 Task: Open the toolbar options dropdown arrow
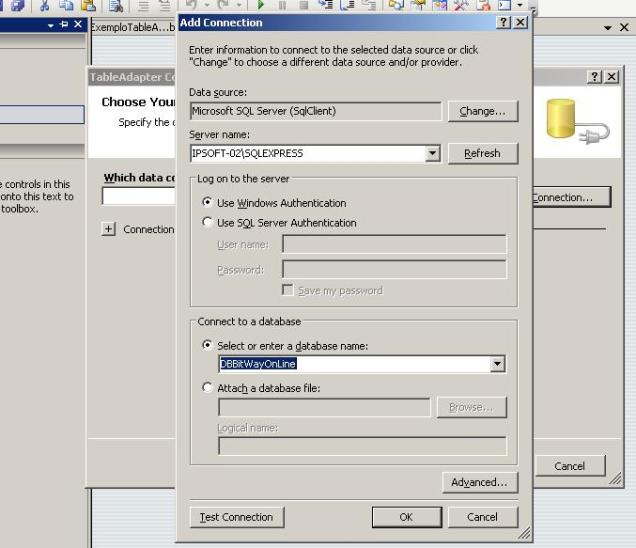pyautogui.click(x=520, y=5)
